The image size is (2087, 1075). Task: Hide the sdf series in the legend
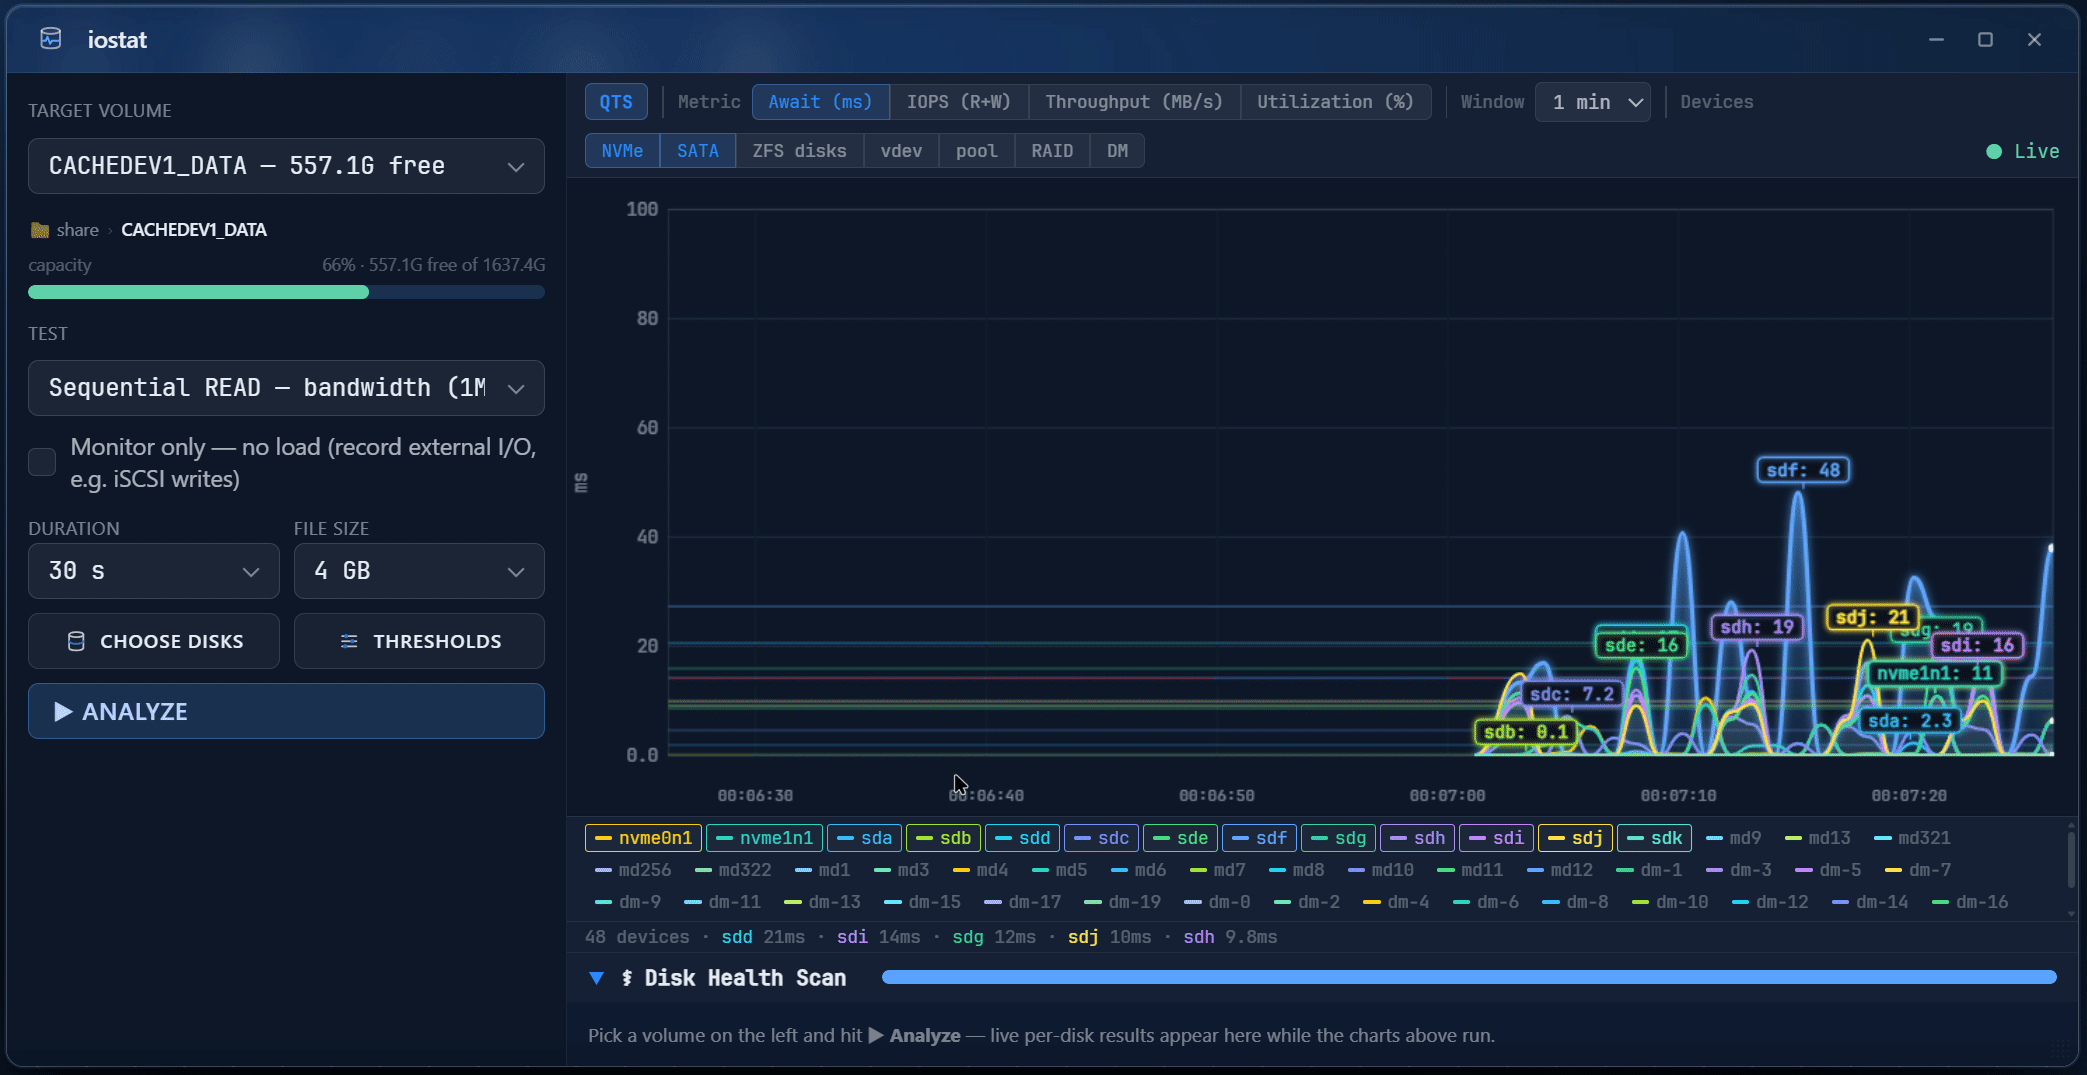click(1259, 838)
